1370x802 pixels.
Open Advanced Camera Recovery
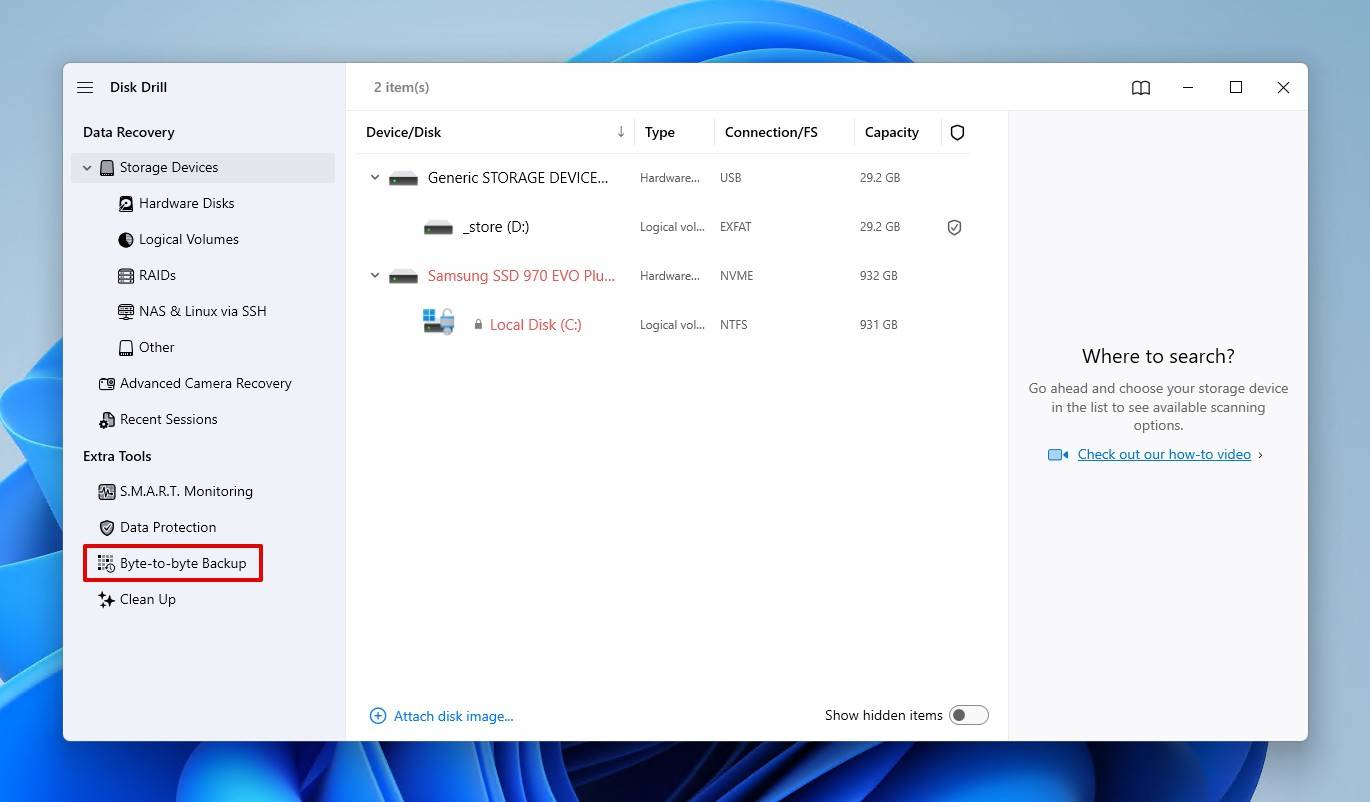(206, 384)
